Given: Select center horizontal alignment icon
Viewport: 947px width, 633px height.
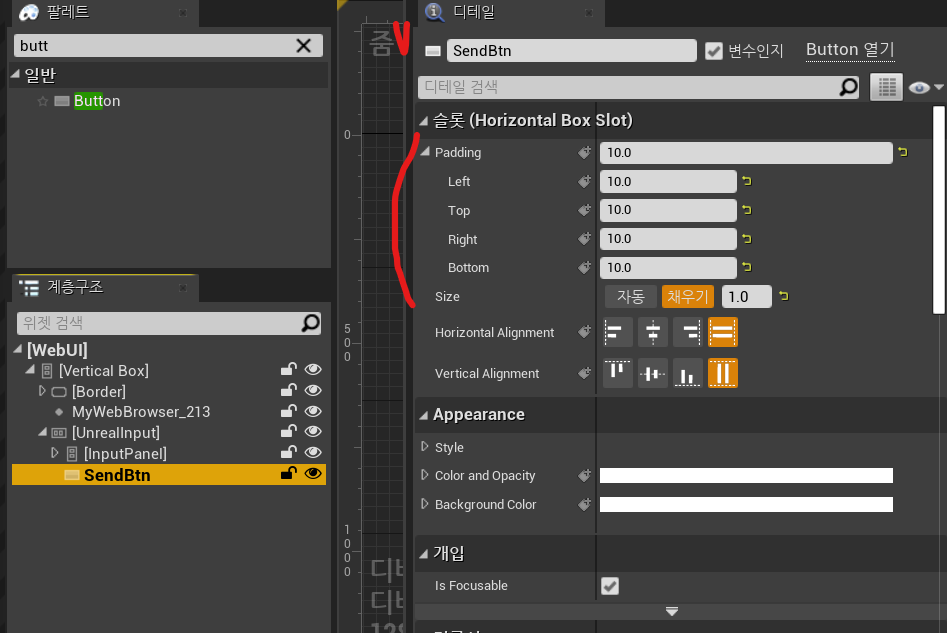Looking at the screenshot, I should (653, 332).
